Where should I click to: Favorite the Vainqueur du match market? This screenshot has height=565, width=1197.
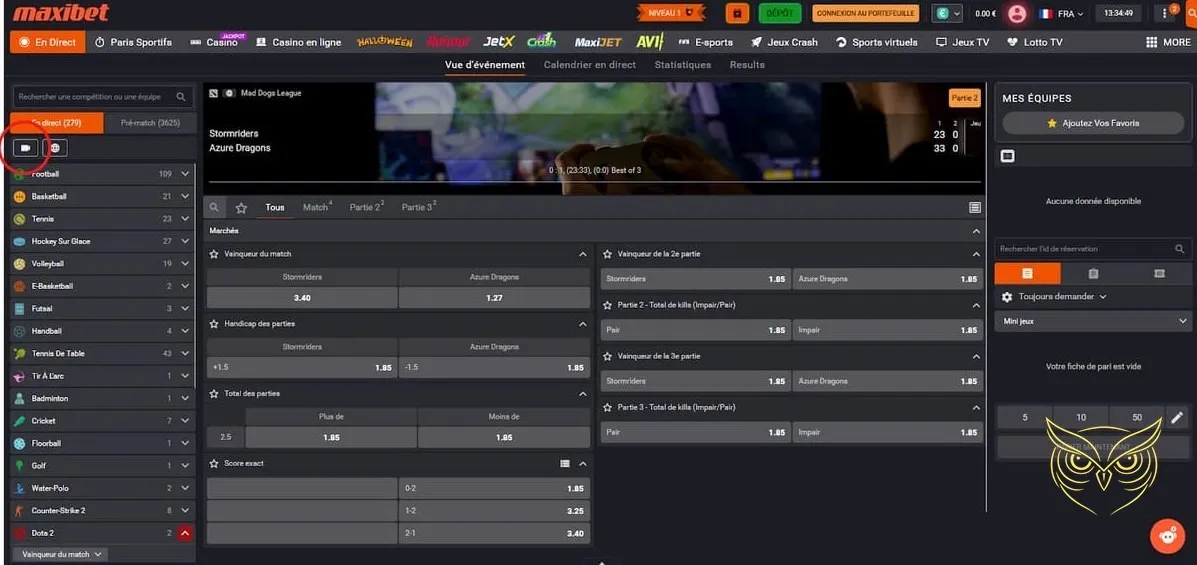point(215,253)
